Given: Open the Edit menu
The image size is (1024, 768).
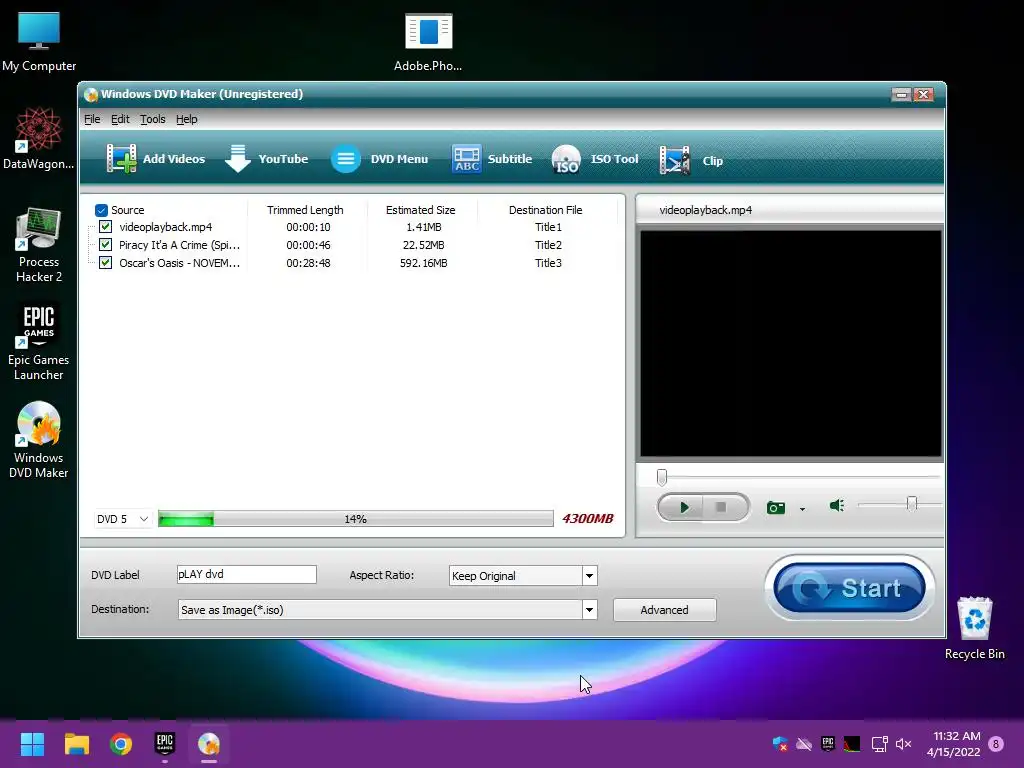Looking at the screenshot, I should pos(120,119).
